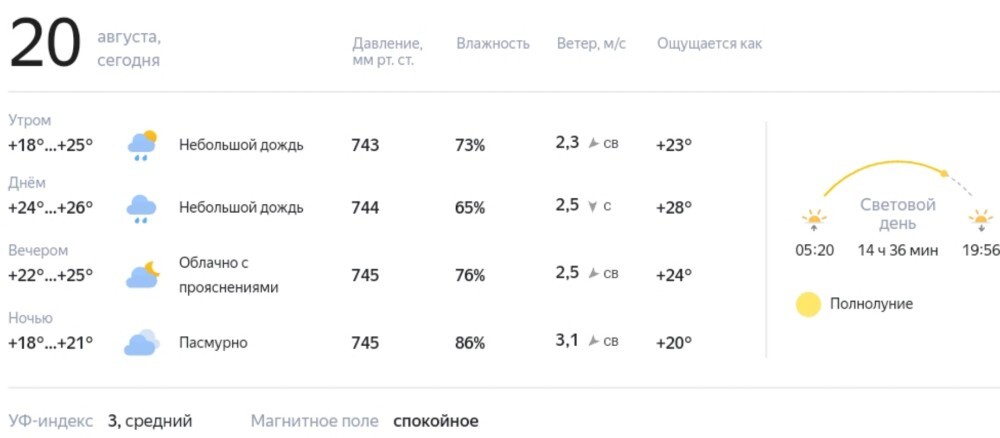Click the yellow full moon icon

(x=808, y=304)
